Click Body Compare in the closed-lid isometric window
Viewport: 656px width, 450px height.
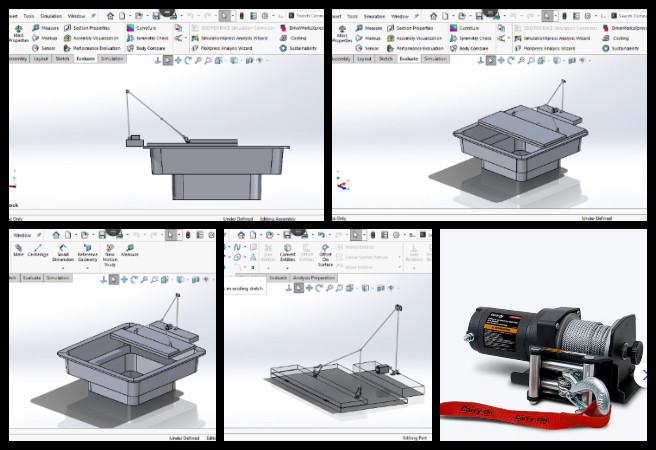click(469, 48)
